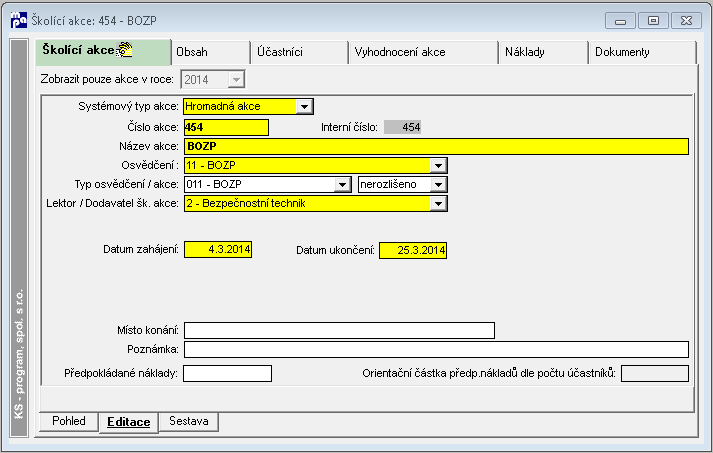Open the Vyhodnocení akce tab
The height and width of the screenshot is (453, 713).
click(x=423, y=52)
